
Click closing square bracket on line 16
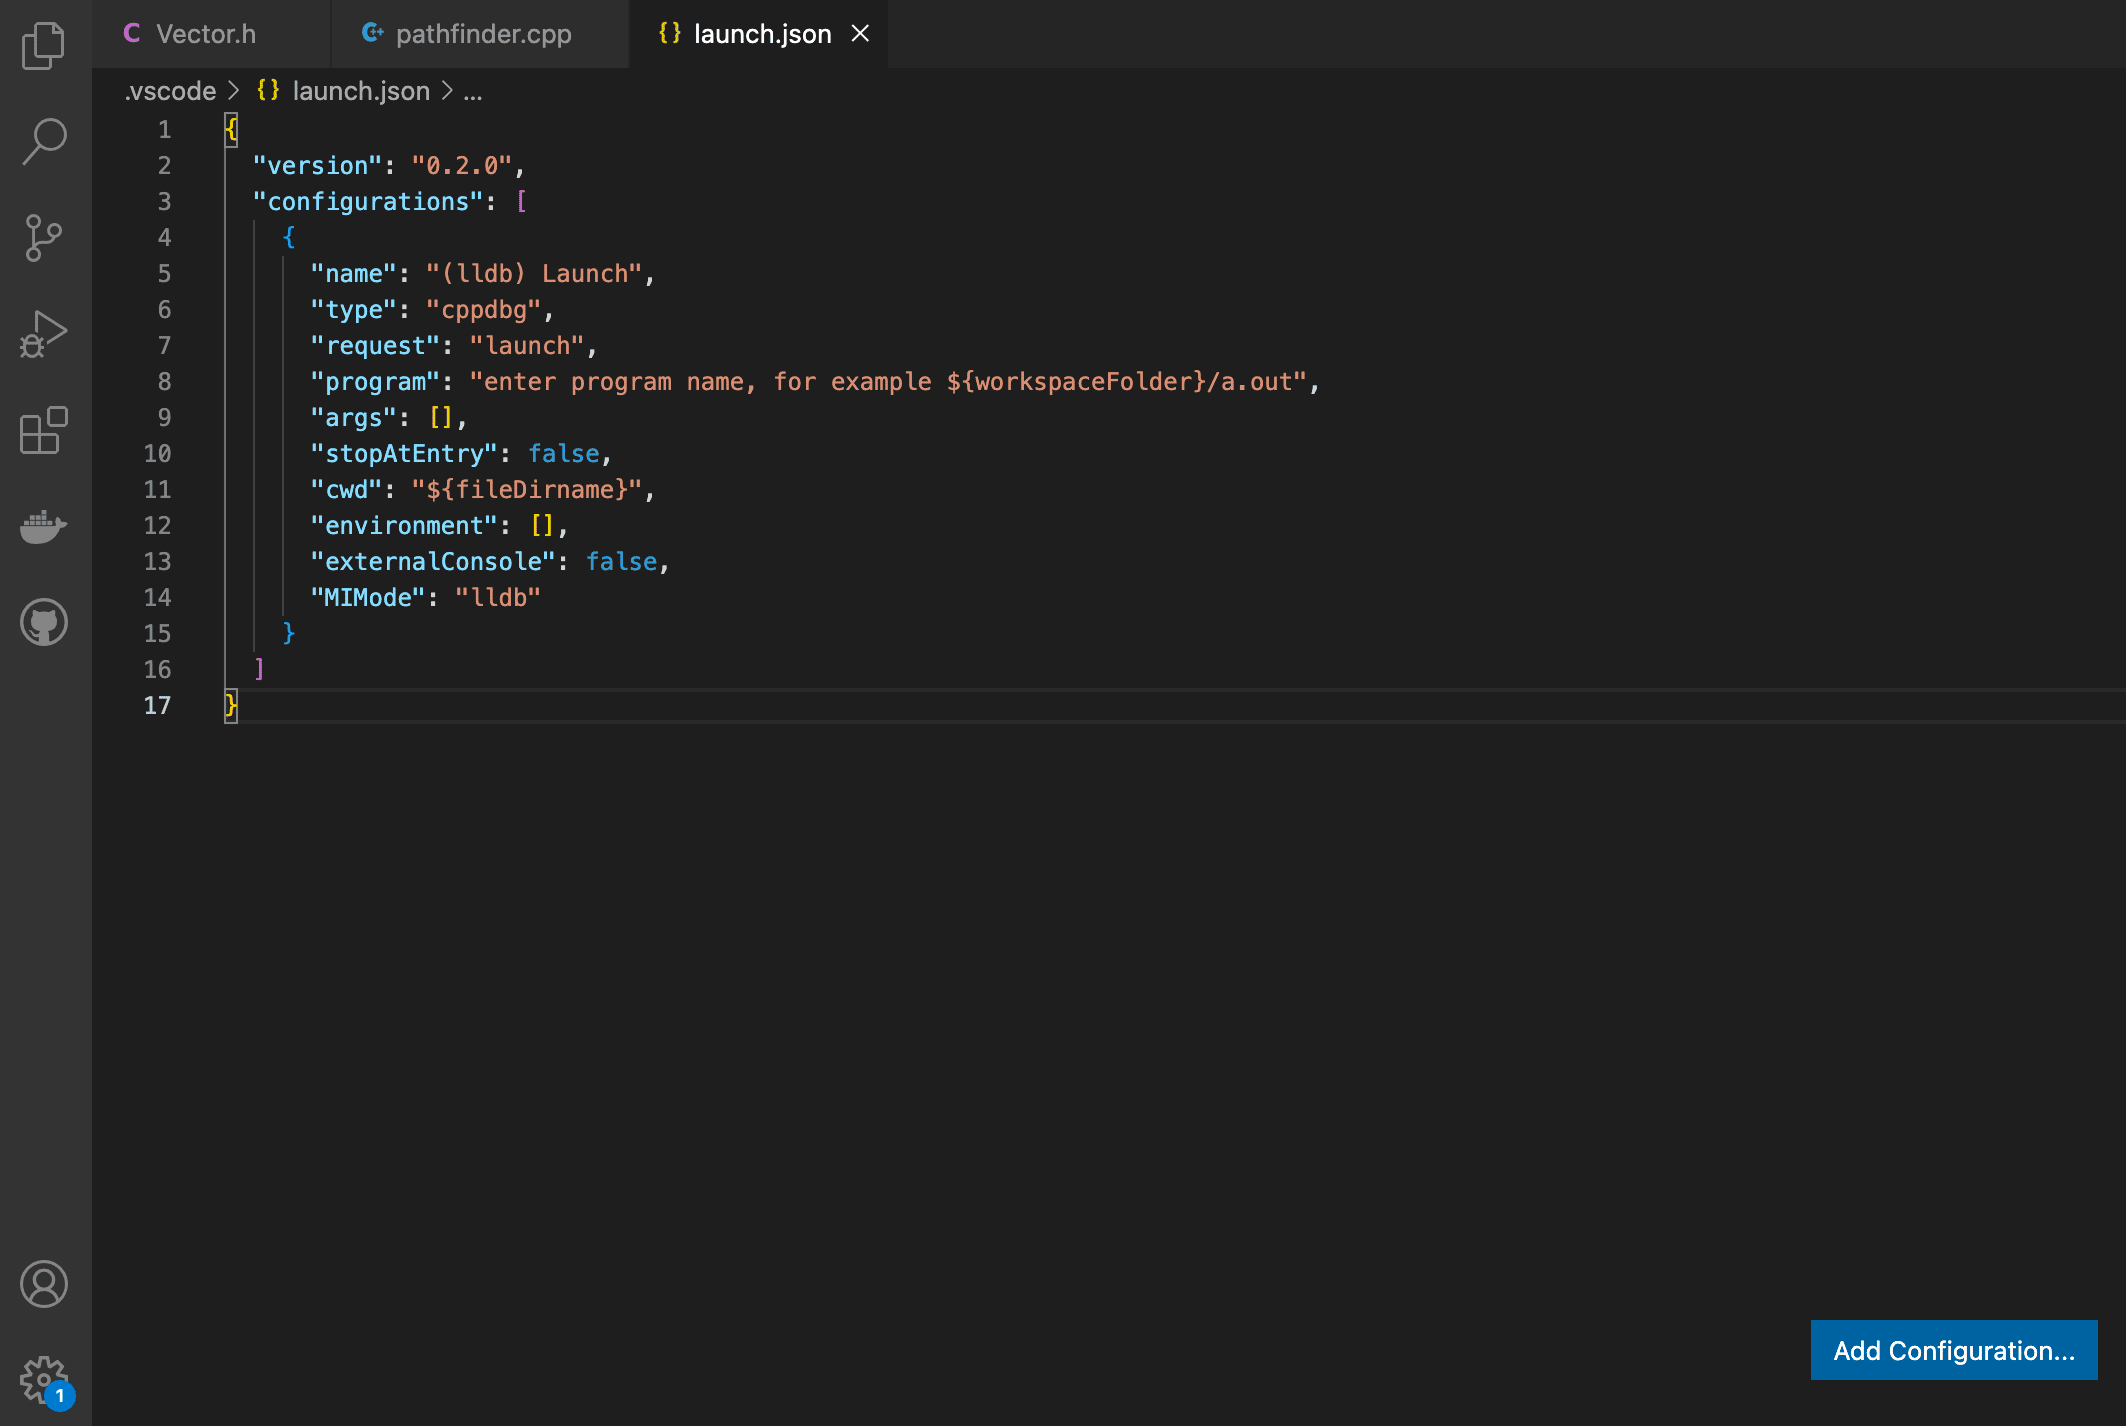point(259,669)
